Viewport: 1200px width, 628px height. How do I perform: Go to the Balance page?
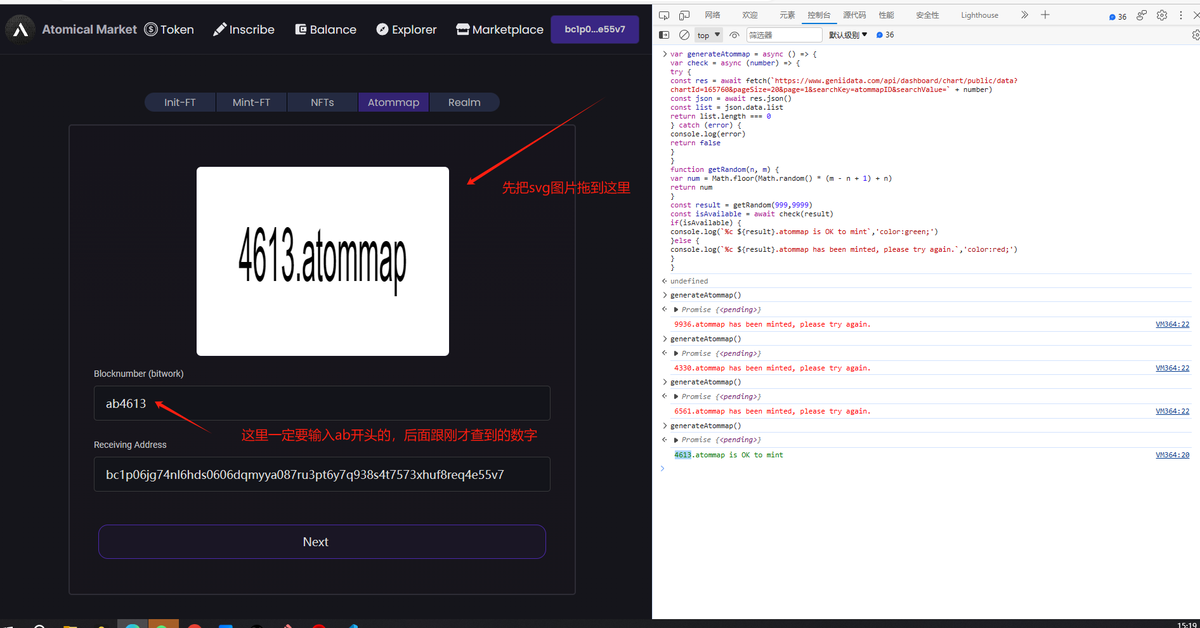(326, 29)
